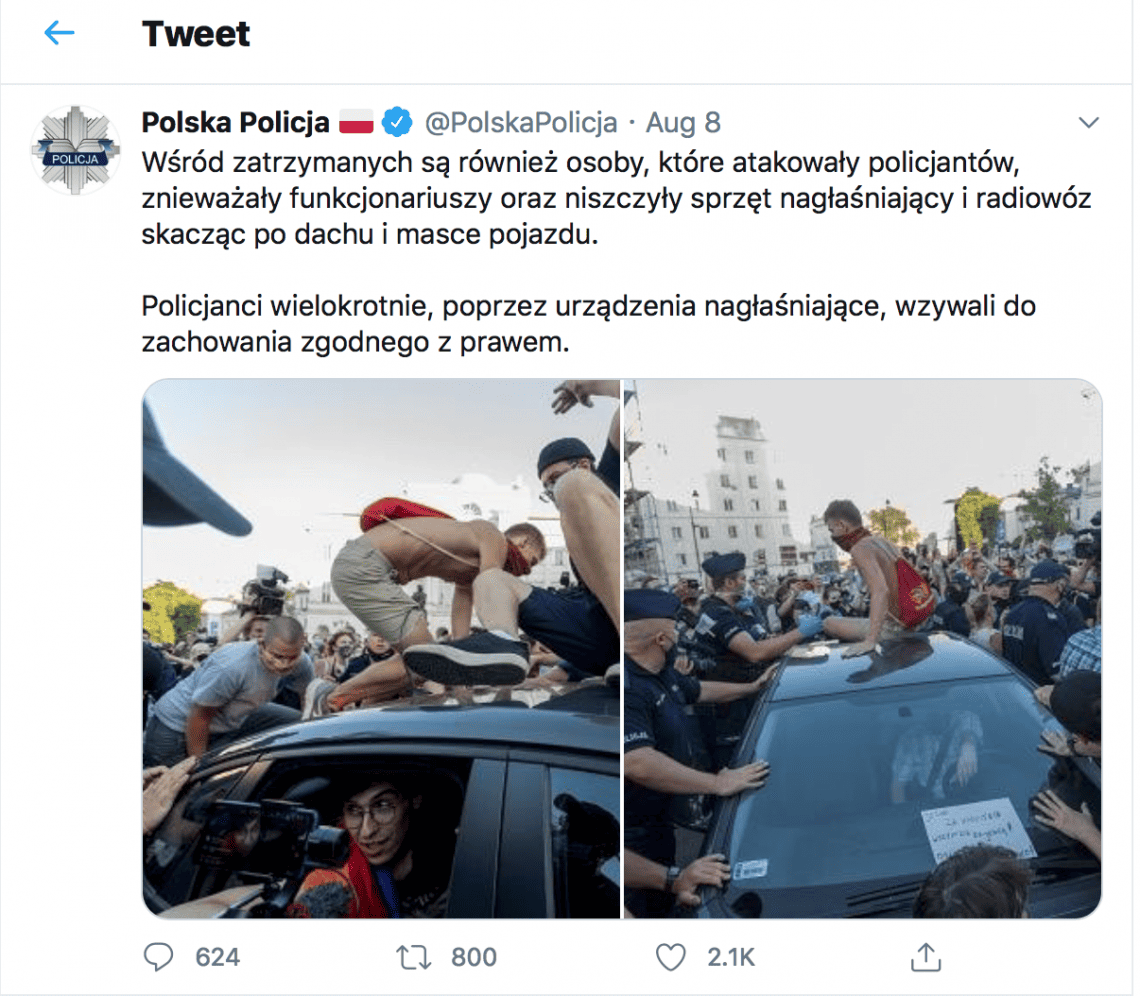The height and width of the screenshot is (996, 1140).
Task: Like the tweet with heart icon
Action: (670, 957)
